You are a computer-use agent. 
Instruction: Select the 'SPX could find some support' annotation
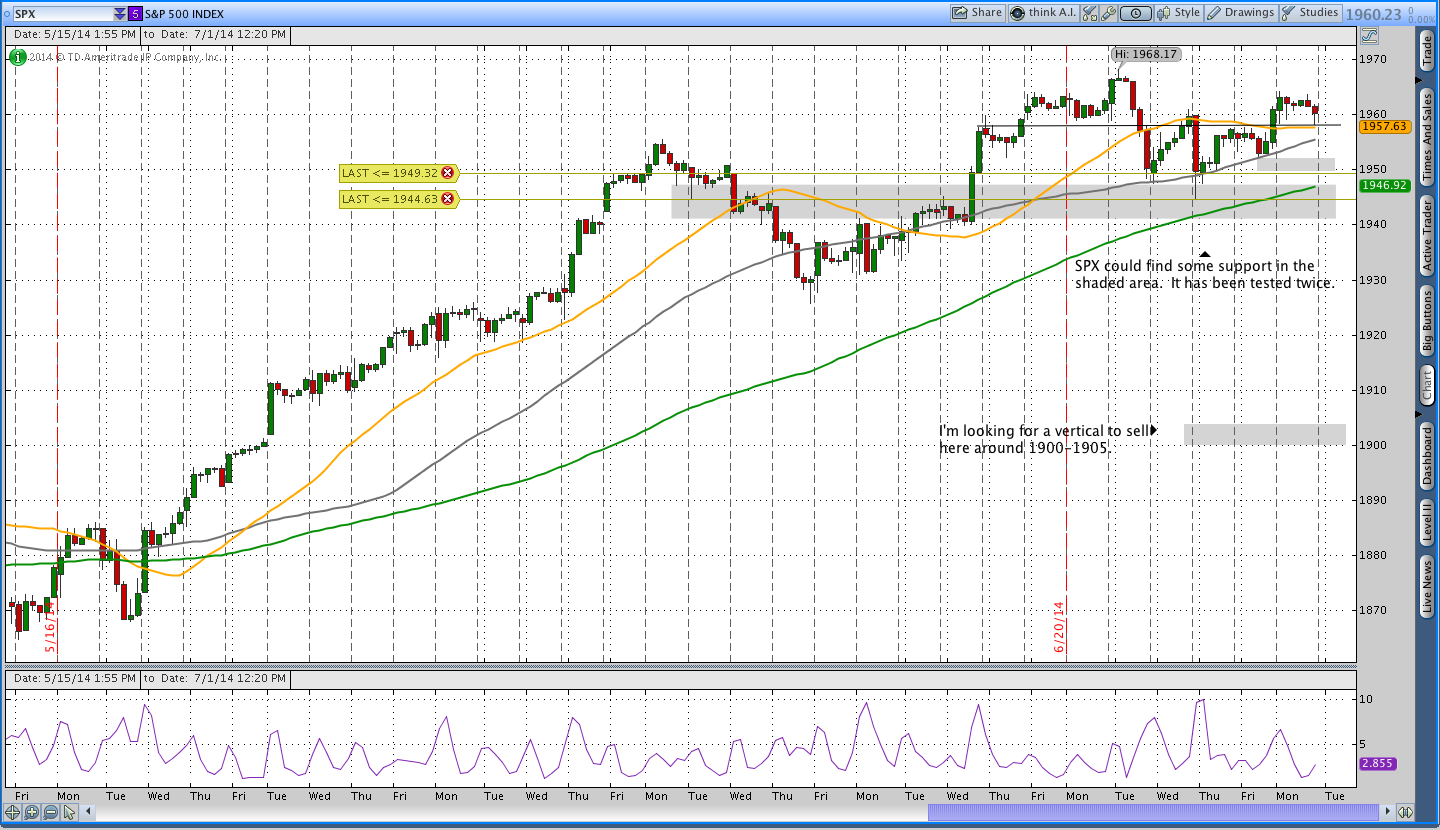pyautogui.click(x=1205, y=274)
